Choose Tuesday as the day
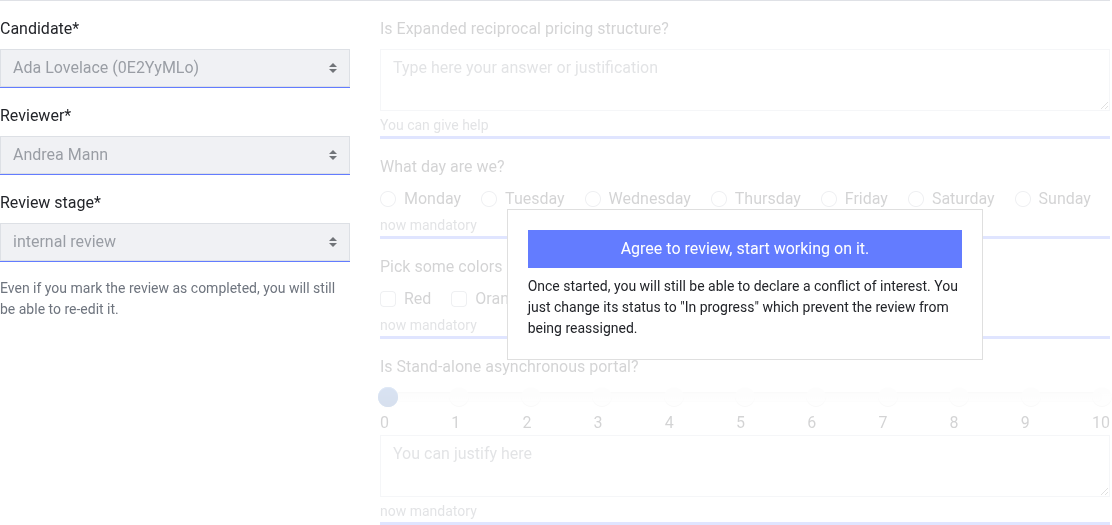 [x=489, y=199]
